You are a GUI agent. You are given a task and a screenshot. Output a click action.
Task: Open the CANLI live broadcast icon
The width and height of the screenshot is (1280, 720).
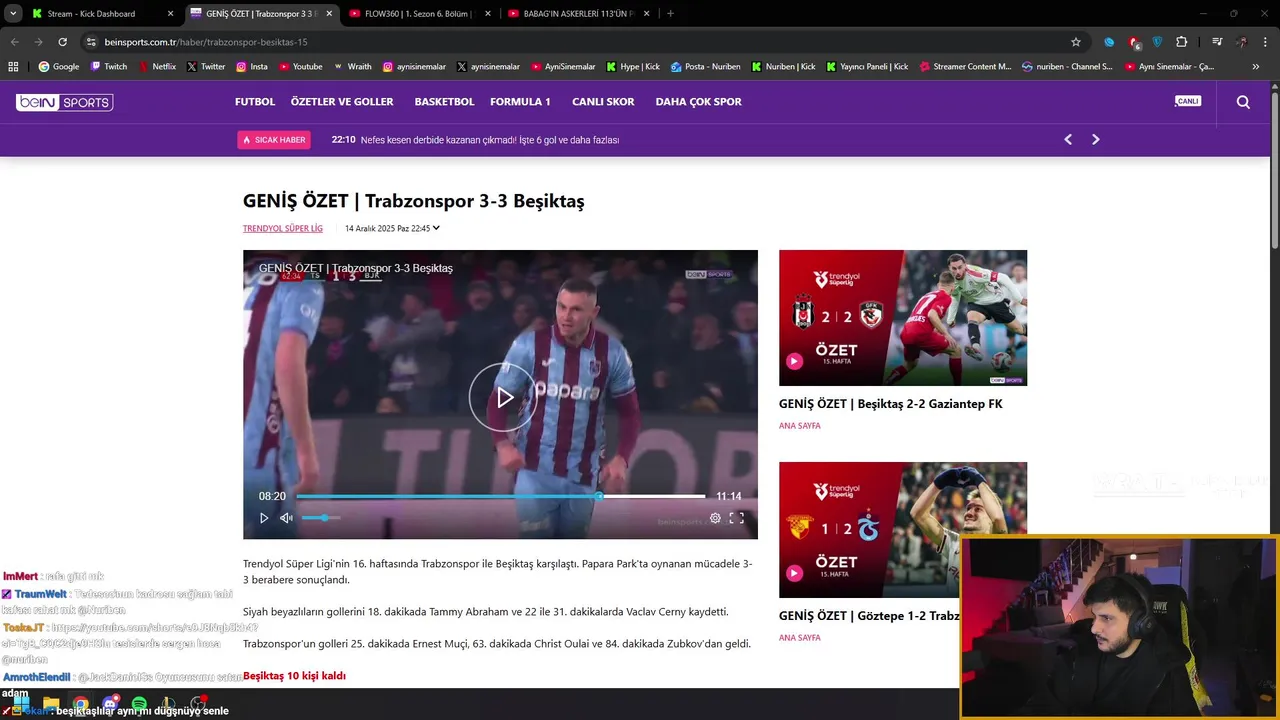pyautogui.click(x=1187, y=101)
